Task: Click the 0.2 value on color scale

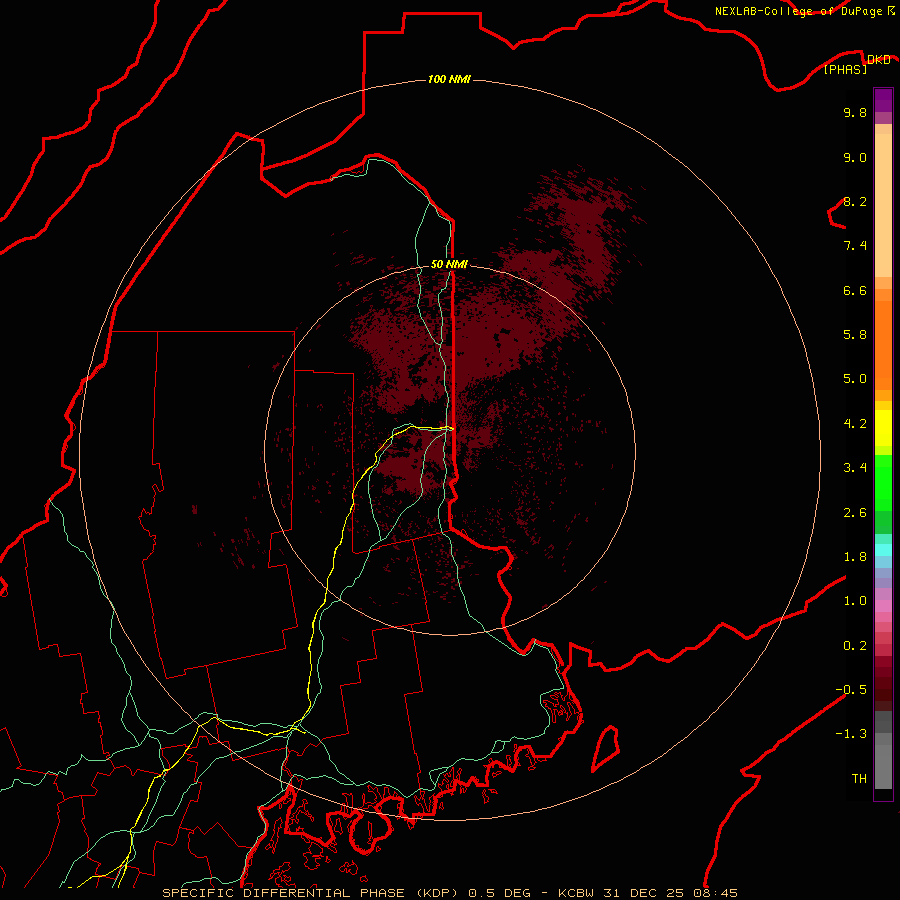Action: (x=855, y=646)
